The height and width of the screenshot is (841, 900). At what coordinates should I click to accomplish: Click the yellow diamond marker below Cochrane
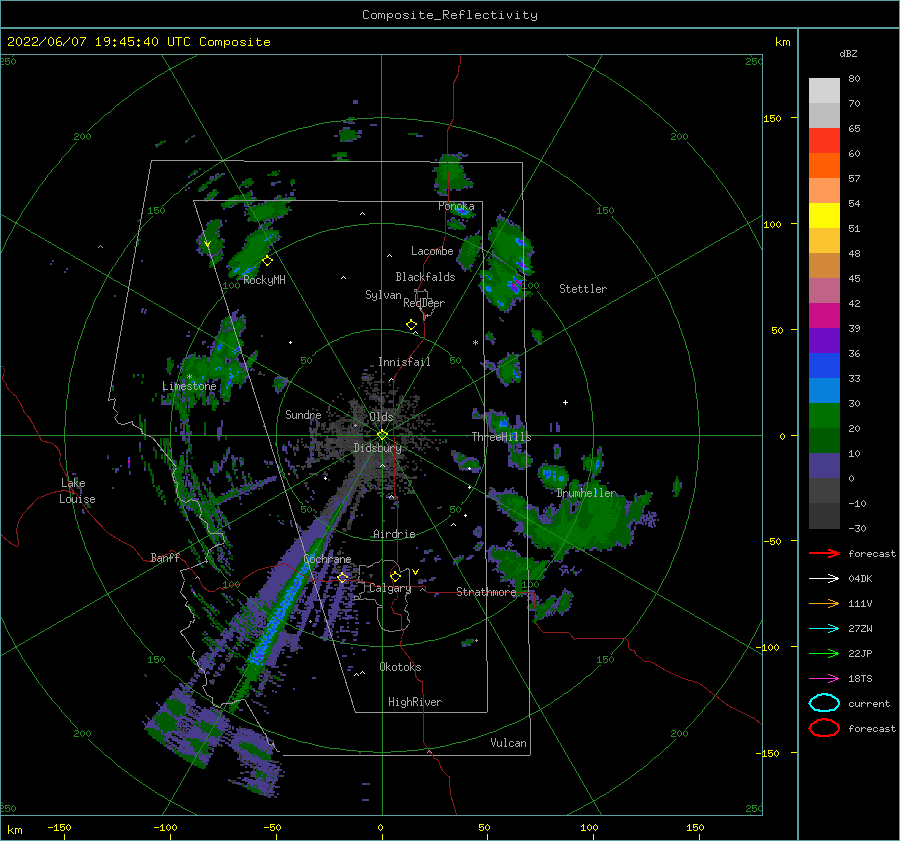(343, 578)
